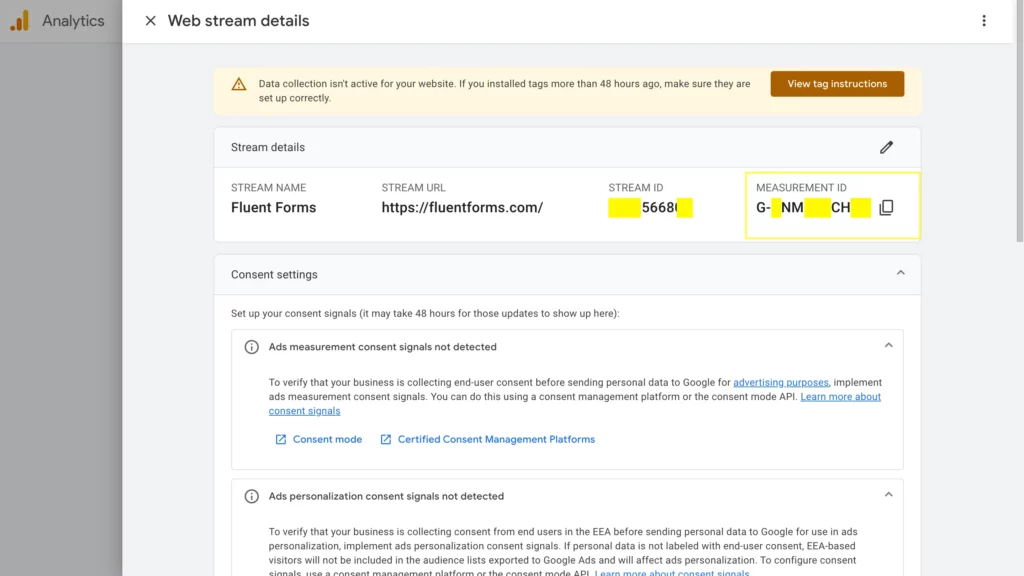Click info icon beside Ads measurement consent
Screen dimensions: 1024x576
click(x=251, y=347)
